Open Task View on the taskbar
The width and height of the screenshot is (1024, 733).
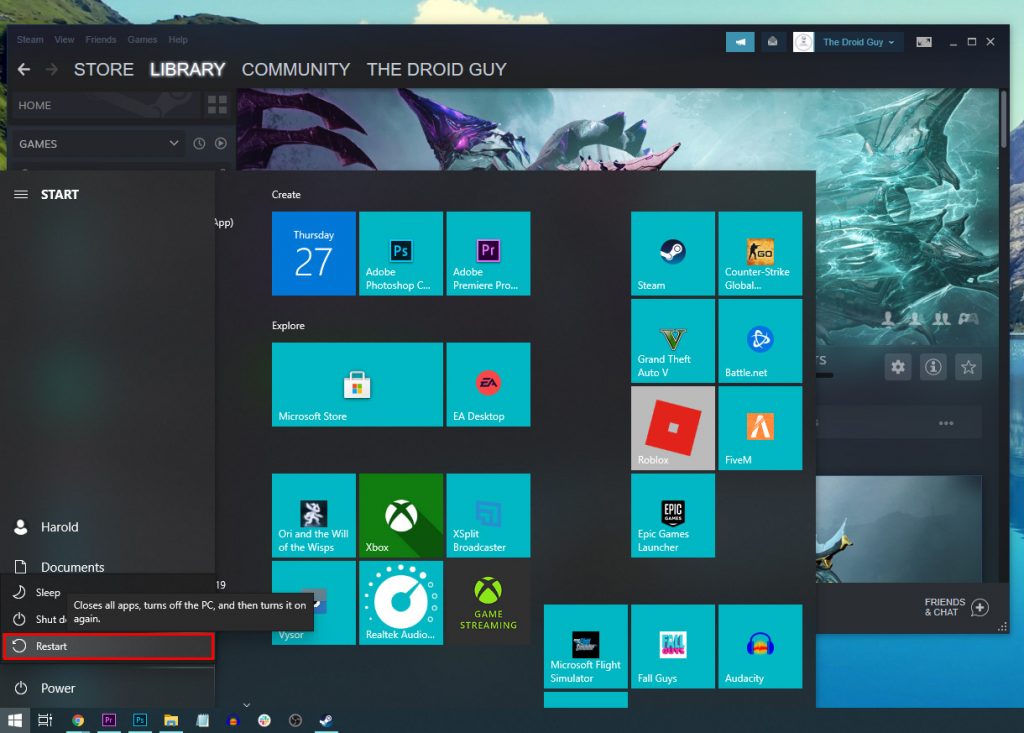click(45, 720)
